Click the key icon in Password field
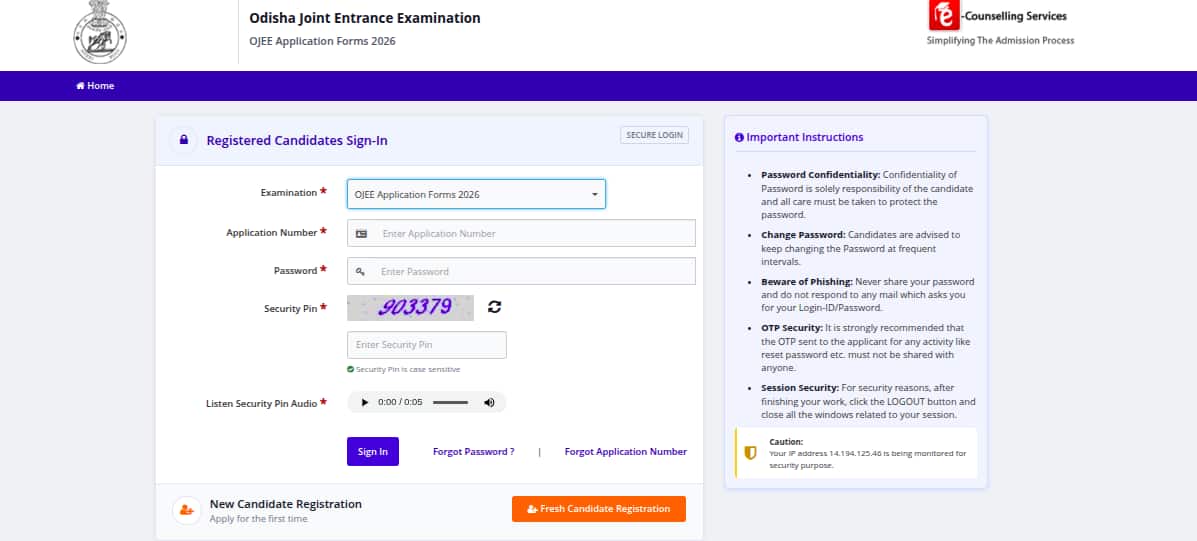This screenshot has height=541, width=1197. pyautogui.click(x=361, y=271)
